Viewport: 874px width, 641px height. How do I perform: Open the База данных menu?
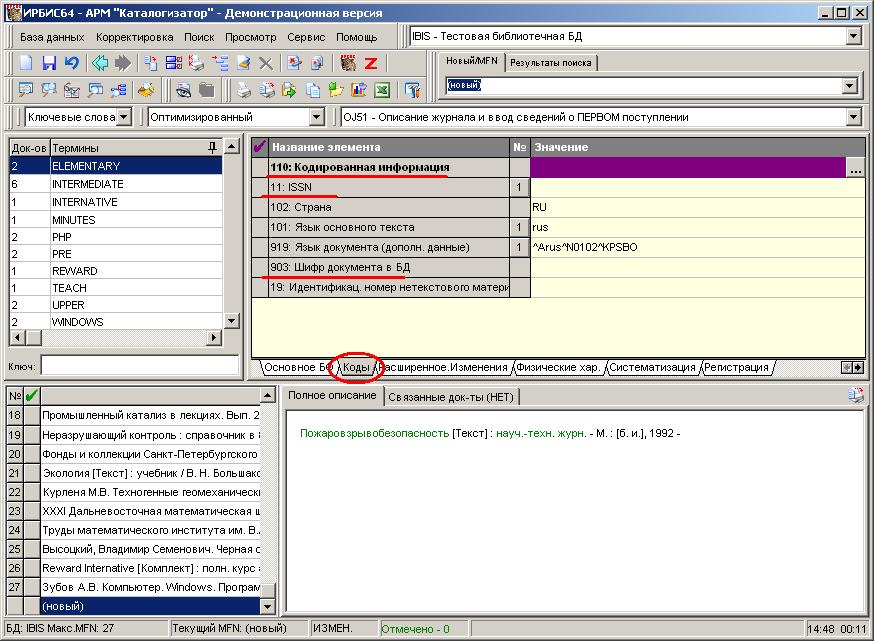pos(52,37)
